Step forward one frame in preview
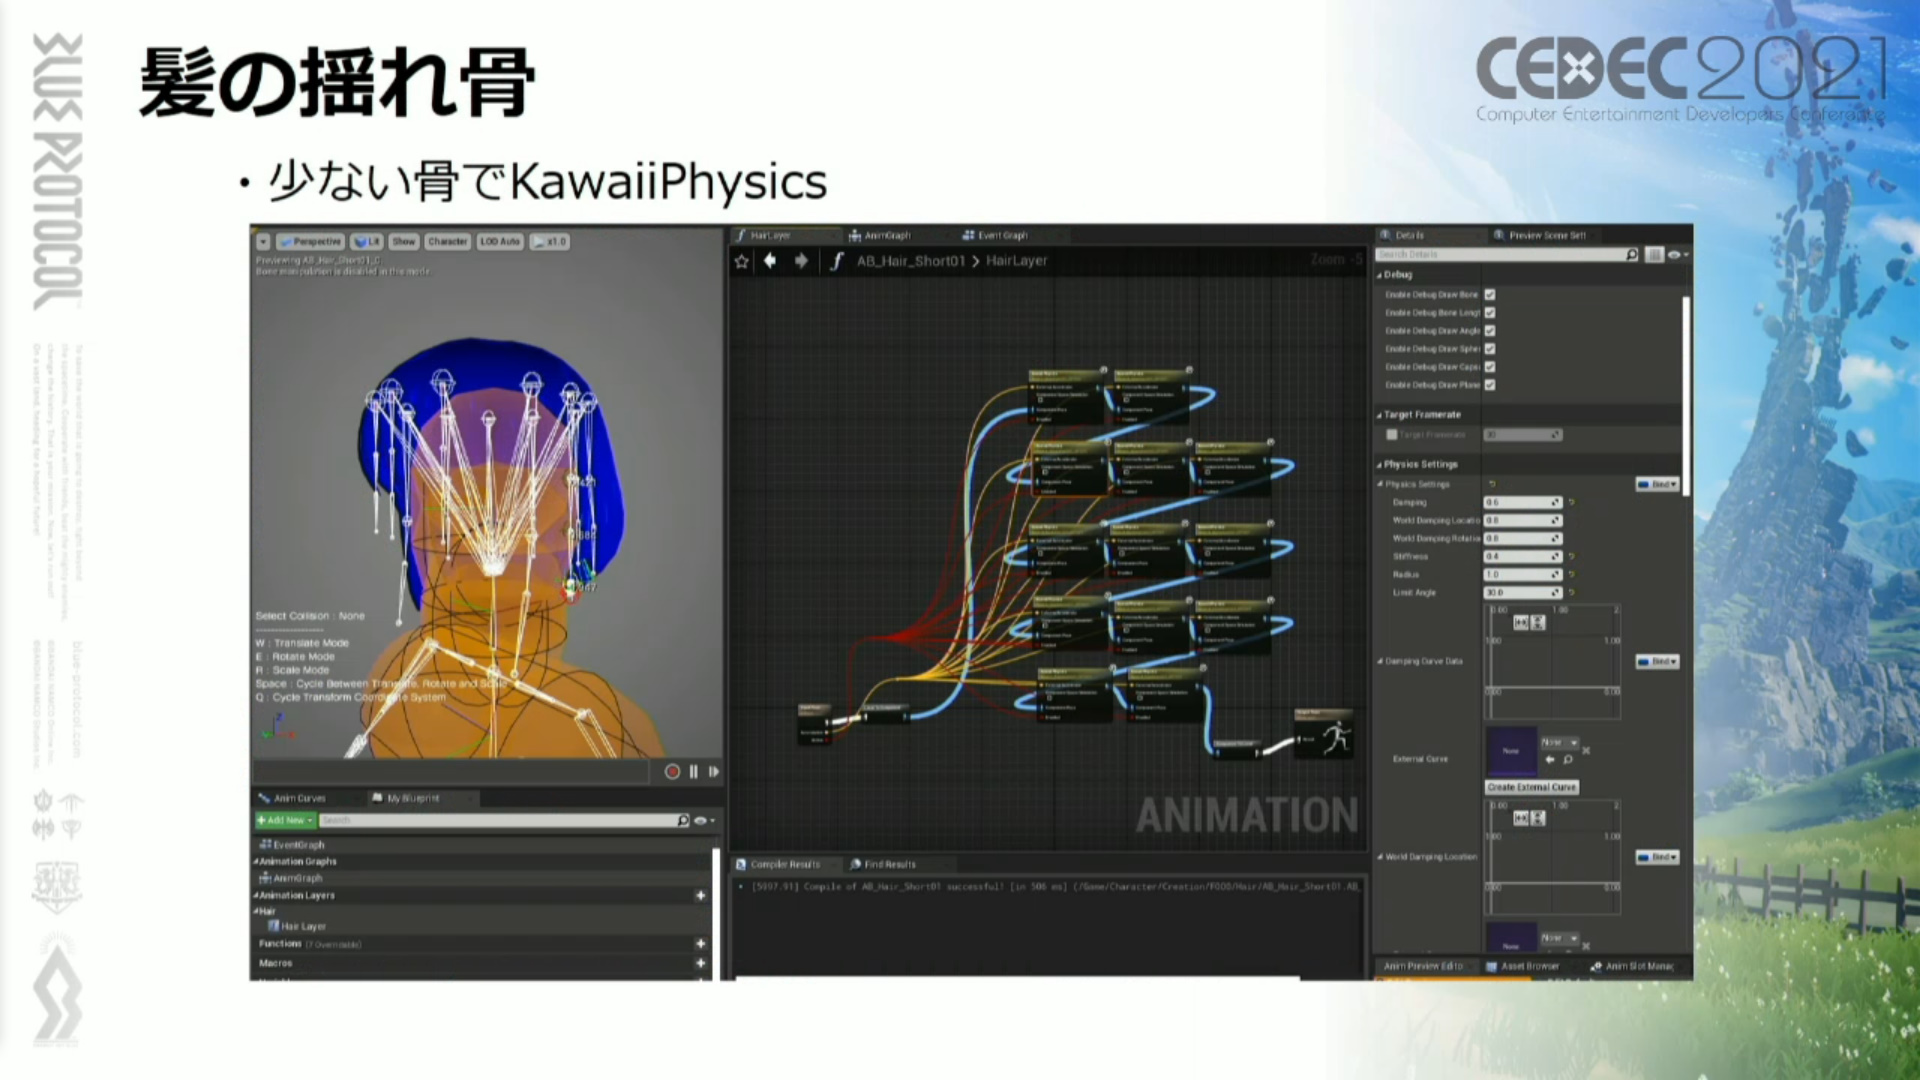This screenshot has height=1080, width=1920. pyautogui.click(x=714, y=772)
